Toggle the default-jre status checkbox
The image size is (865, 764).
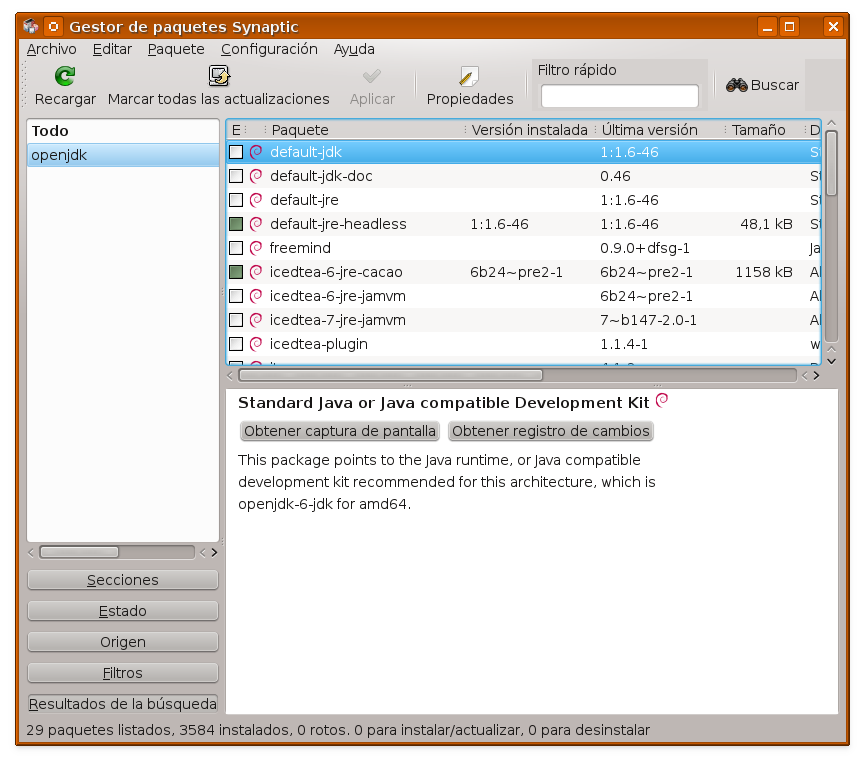[x=236, y=200]
